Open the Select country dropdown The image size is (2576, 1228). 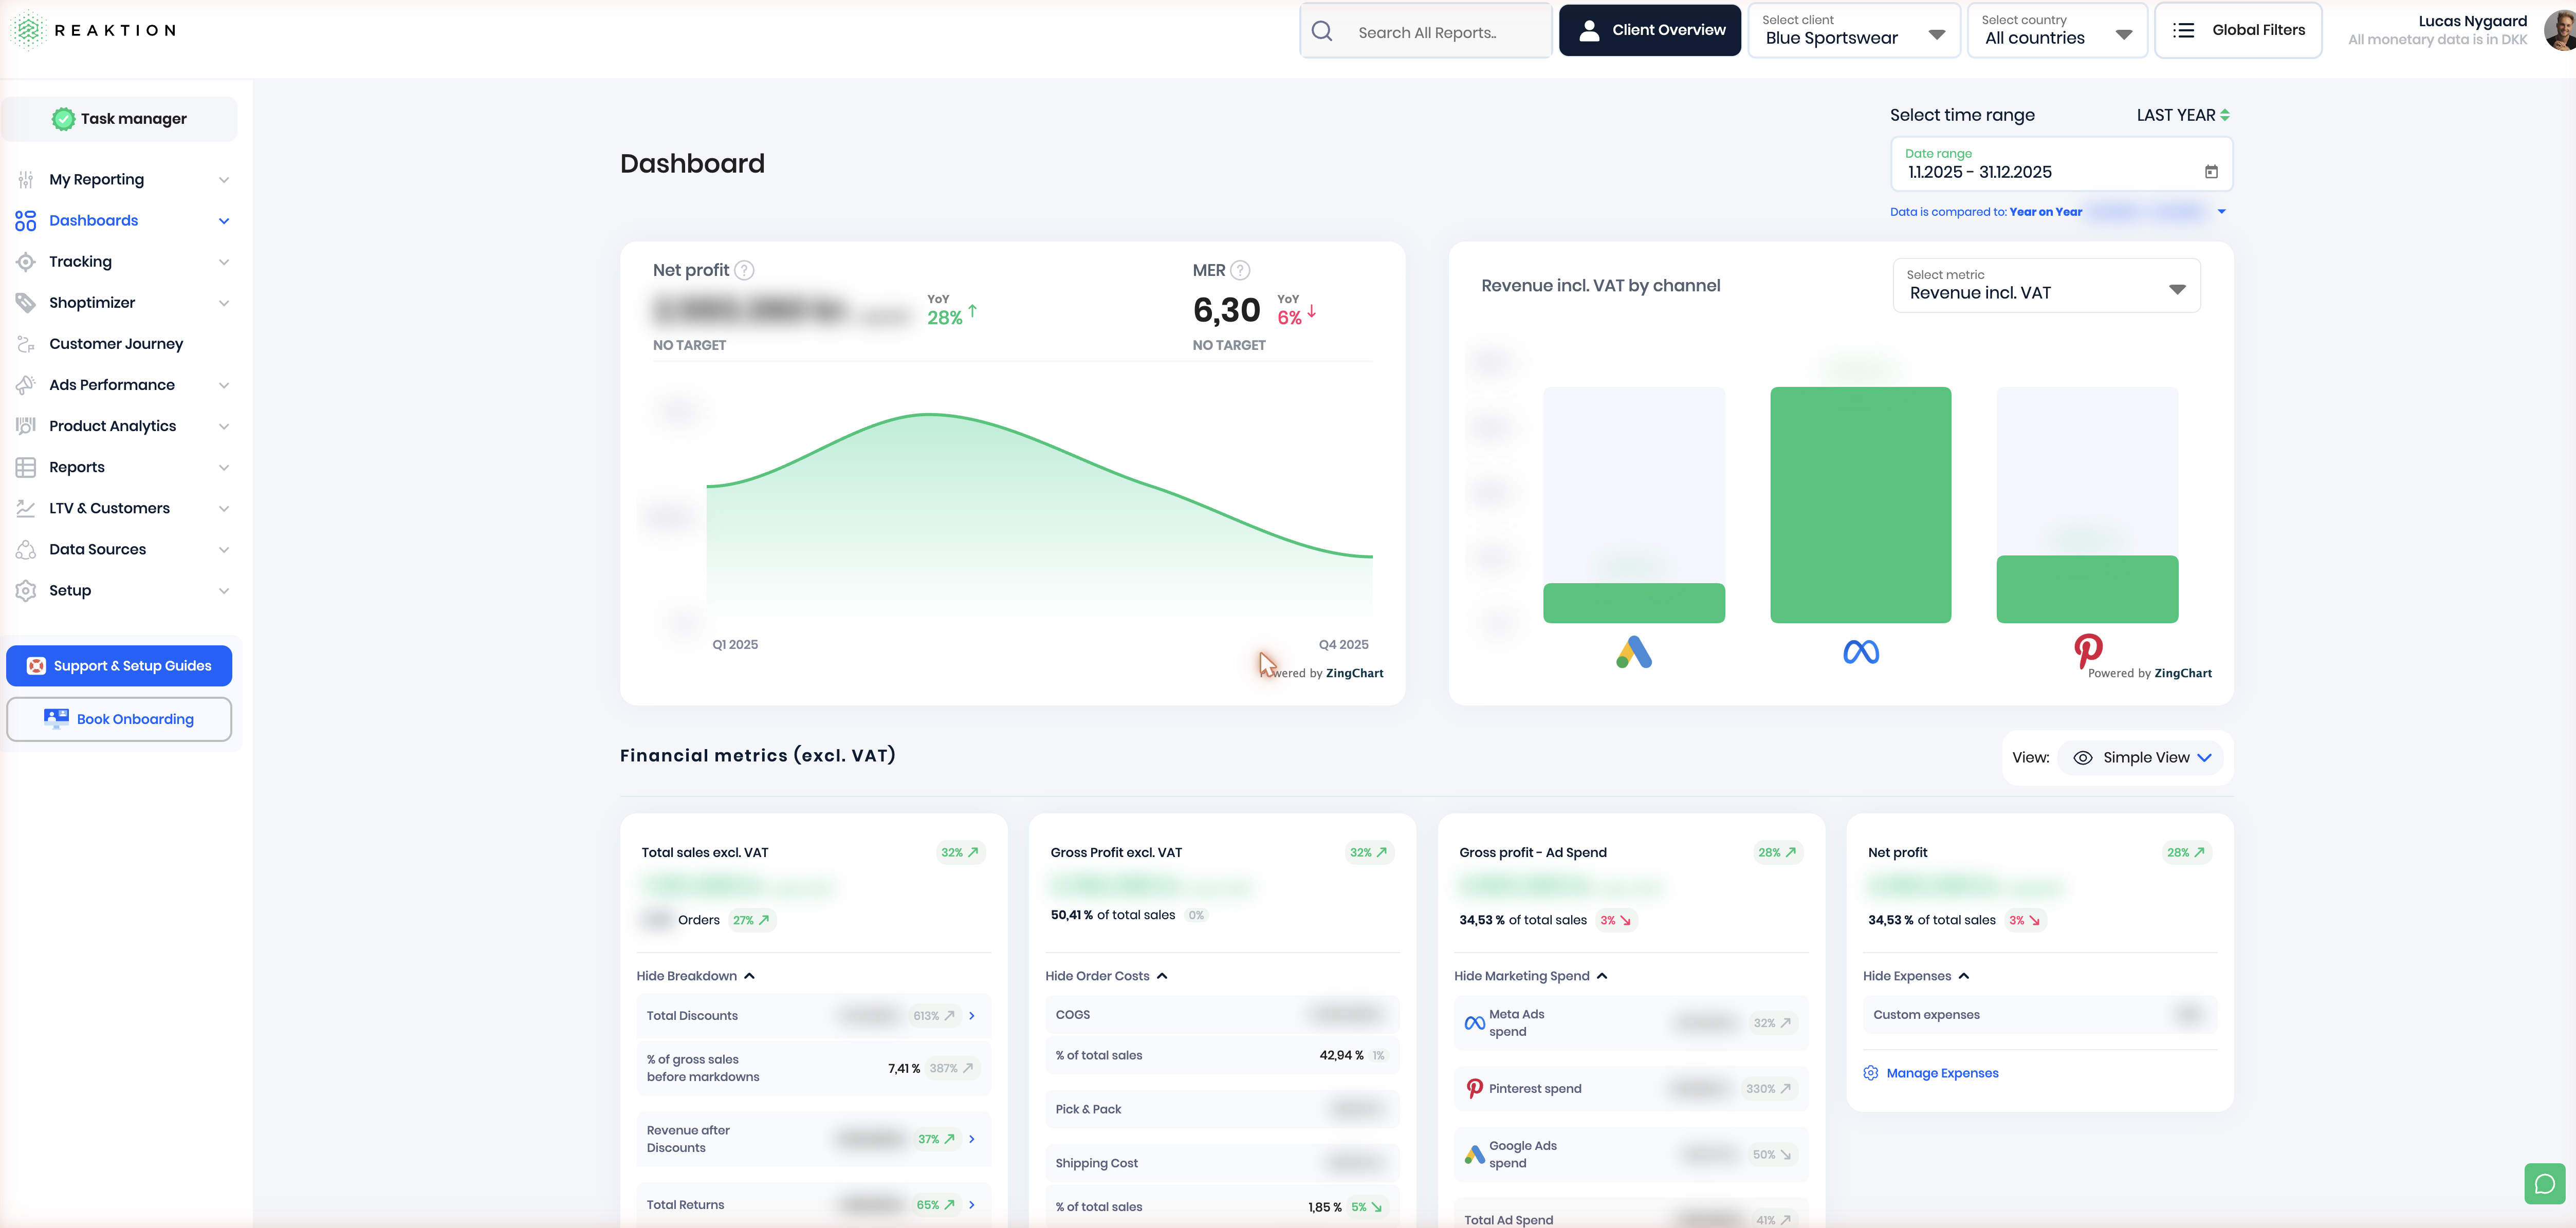click(2057, 31)
